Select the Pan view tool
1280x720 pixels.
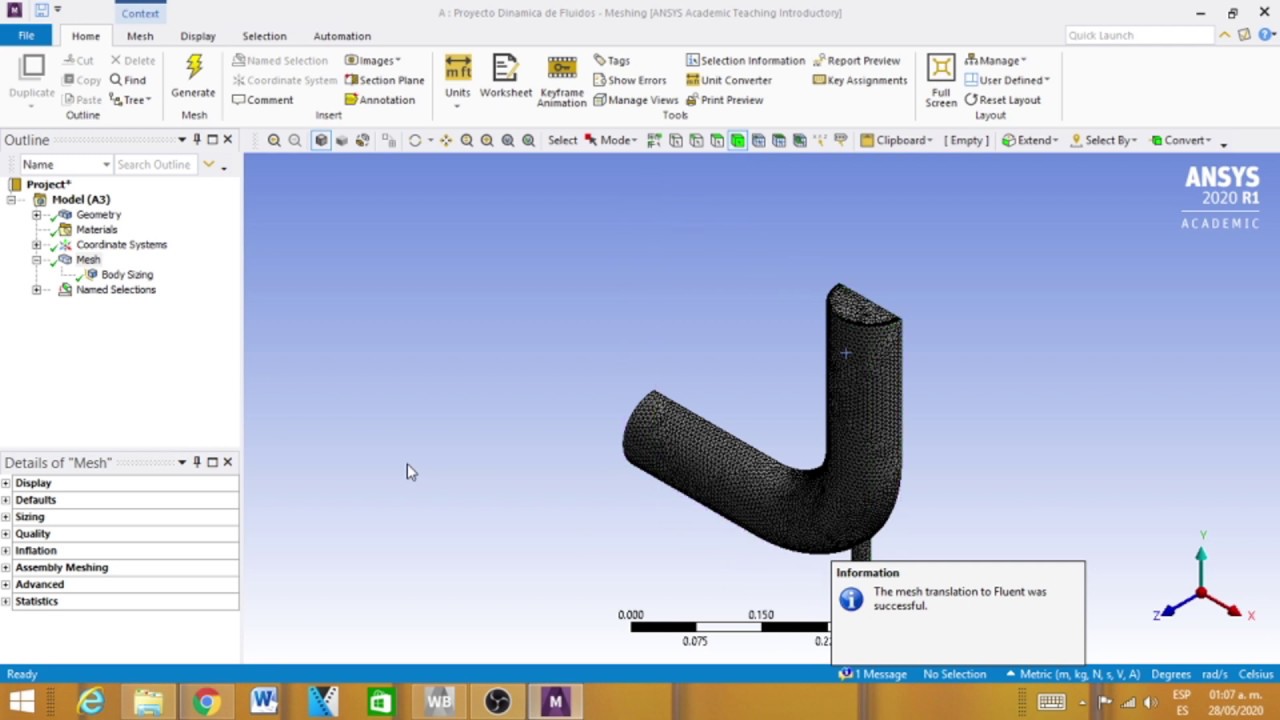pos(446,140)
